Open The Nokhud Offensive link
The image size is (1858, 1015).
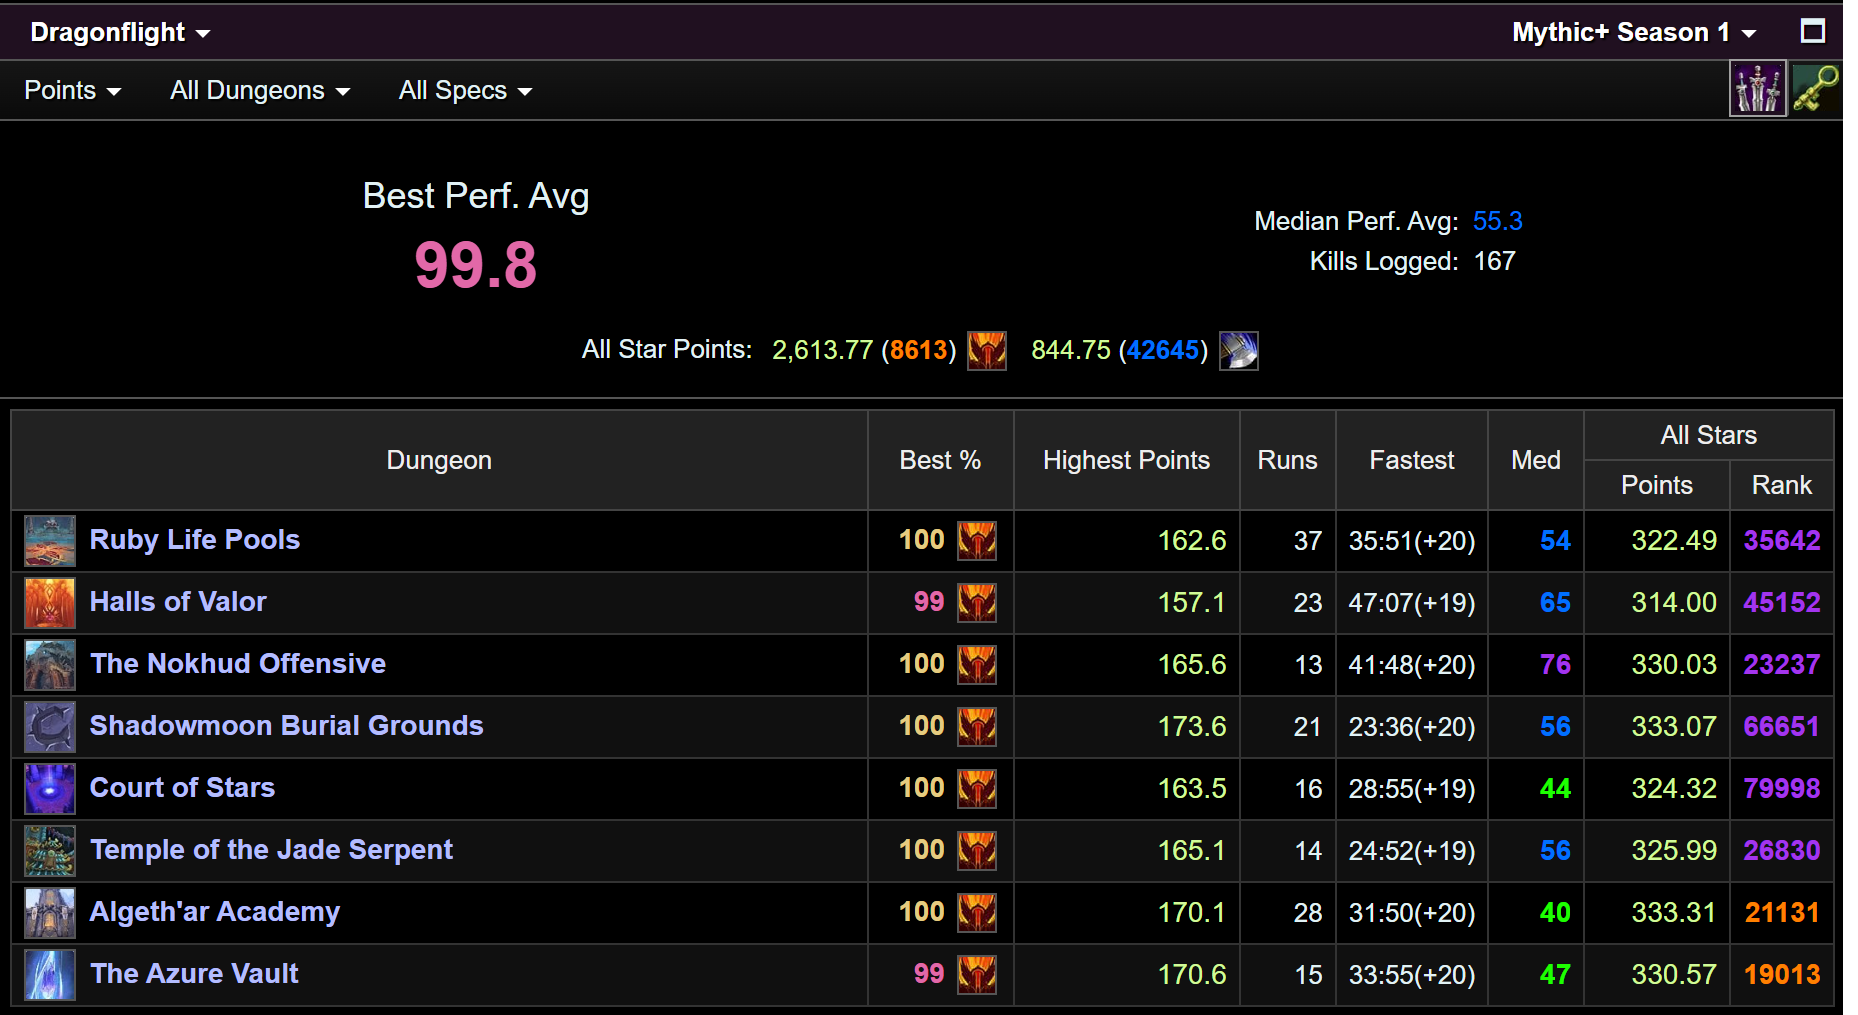tap(238, 664)
